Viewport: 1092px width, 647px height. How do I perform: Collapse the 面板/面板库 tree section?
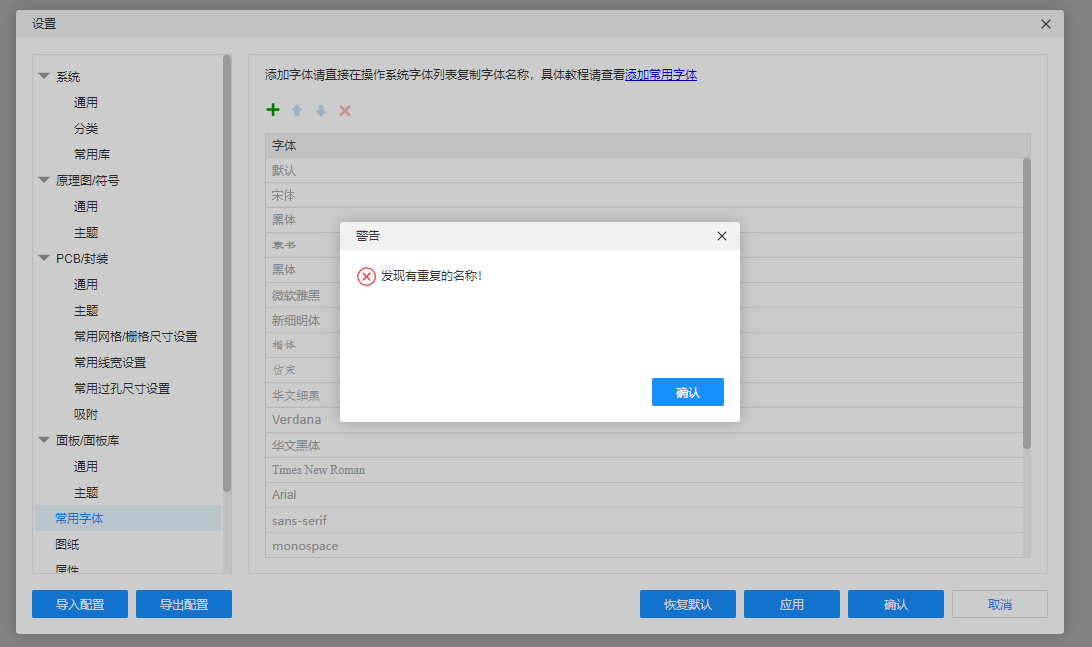[x=44, y=440]
